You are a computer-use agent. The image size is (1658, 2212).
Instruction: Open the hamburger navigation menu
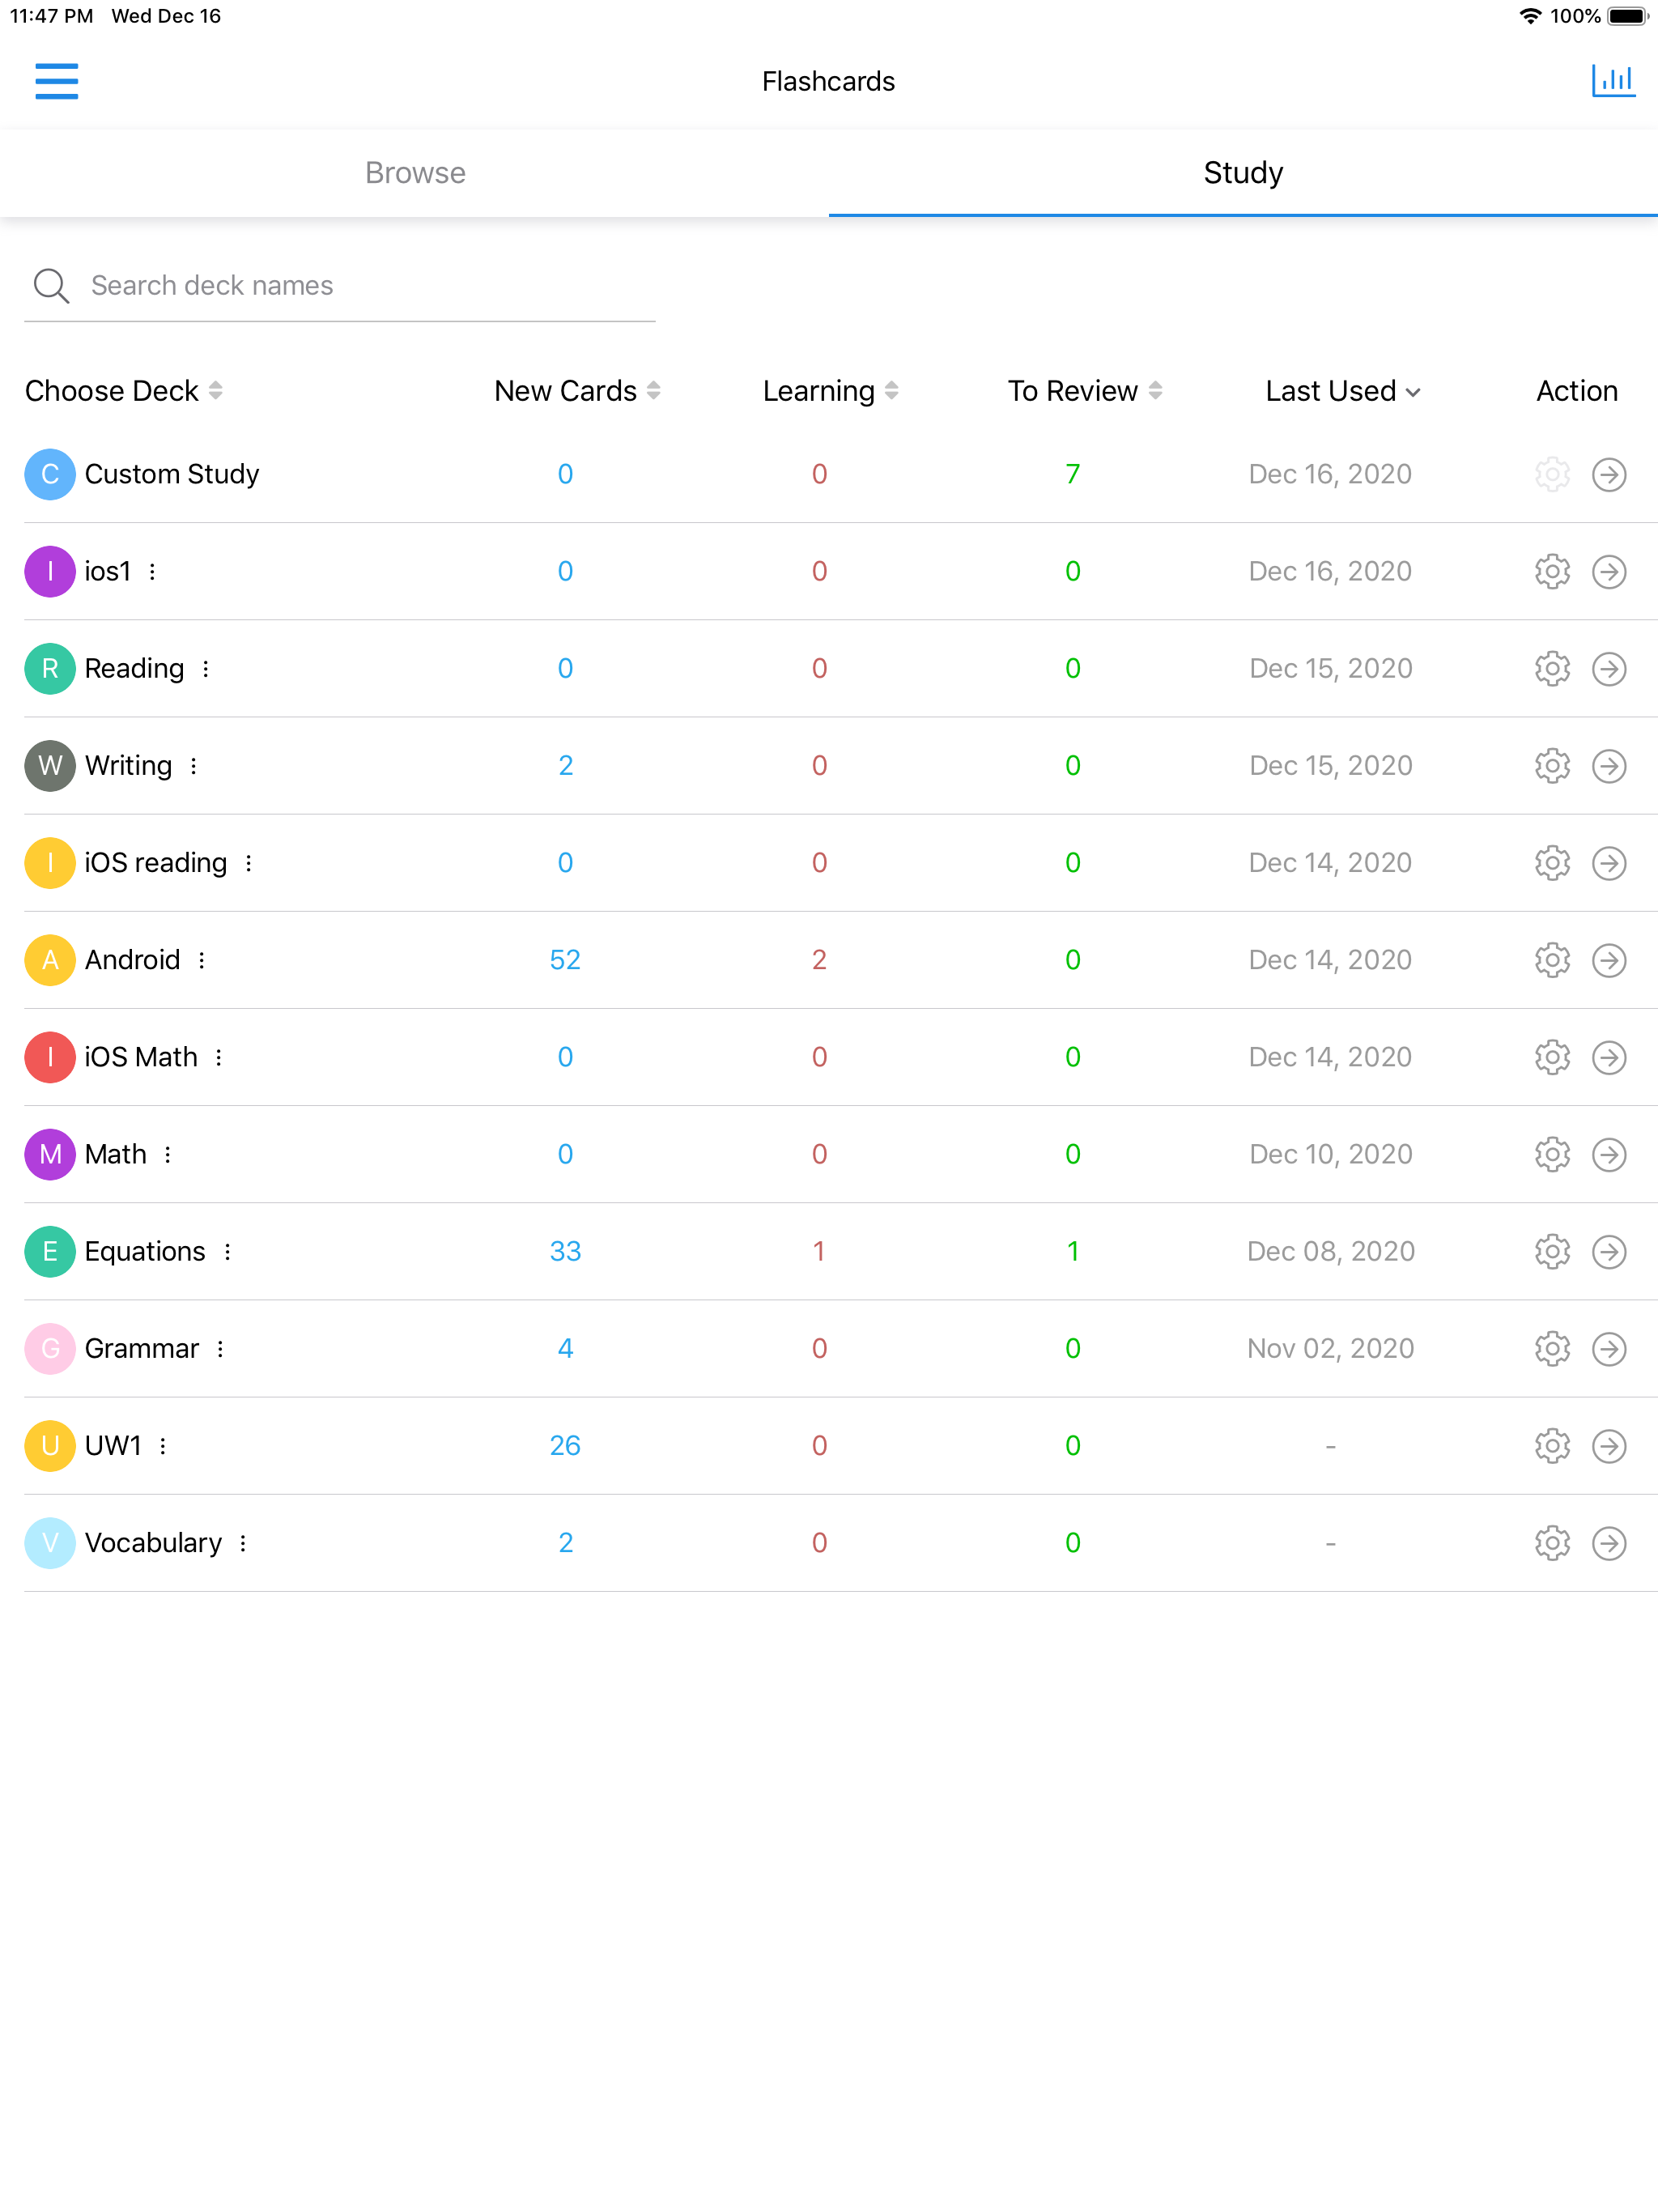(x=57, y=82)
